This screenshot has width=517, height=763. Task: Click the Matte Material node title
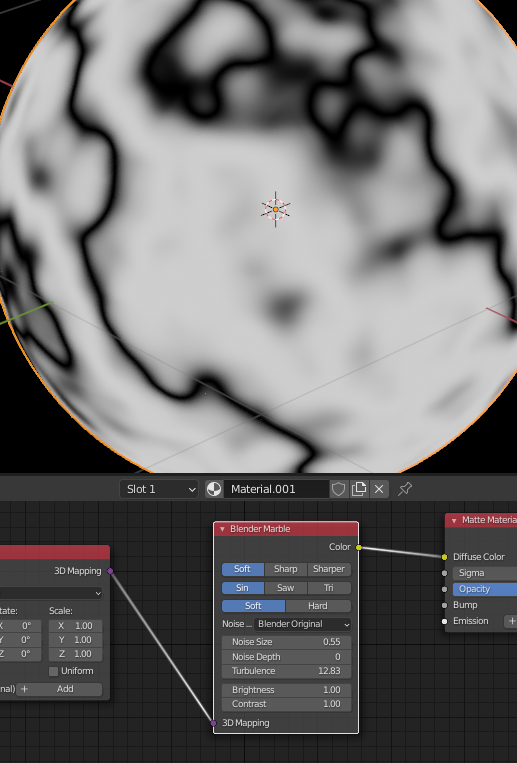(489, 520)
